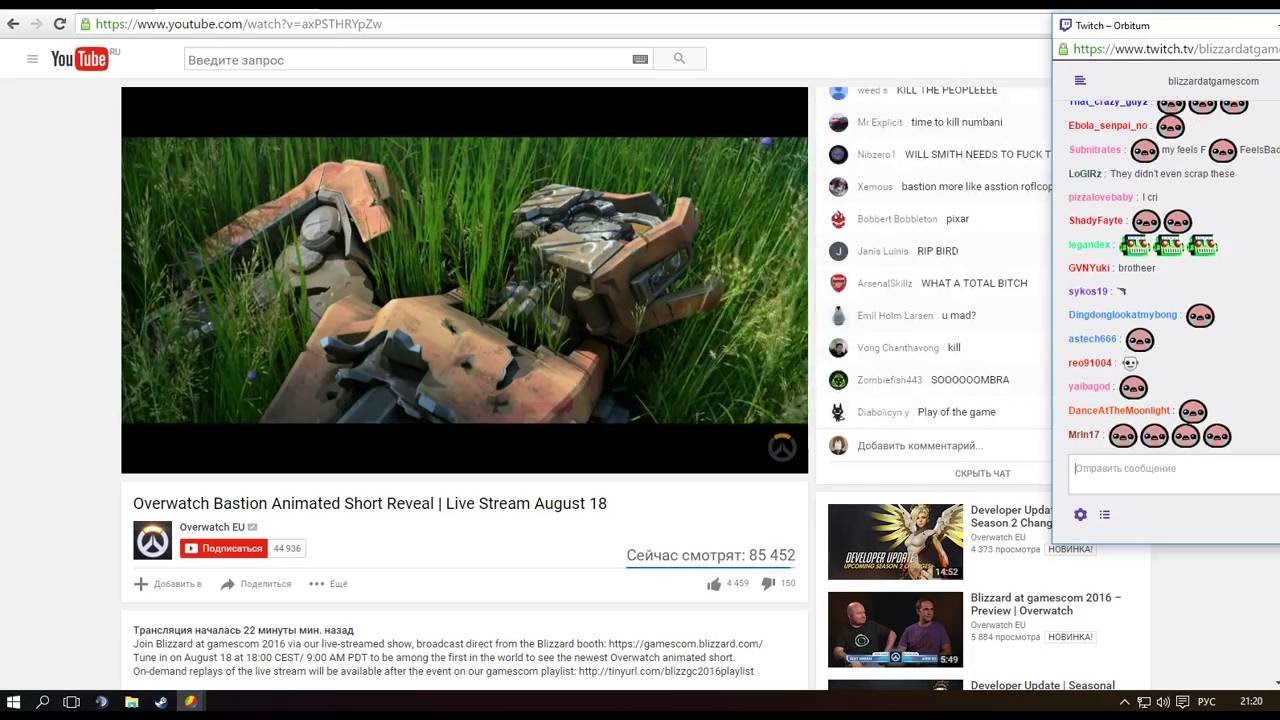Open the Ещё more actions menu
This screenshot has width=1280, height=720.
tap(328, 584)
